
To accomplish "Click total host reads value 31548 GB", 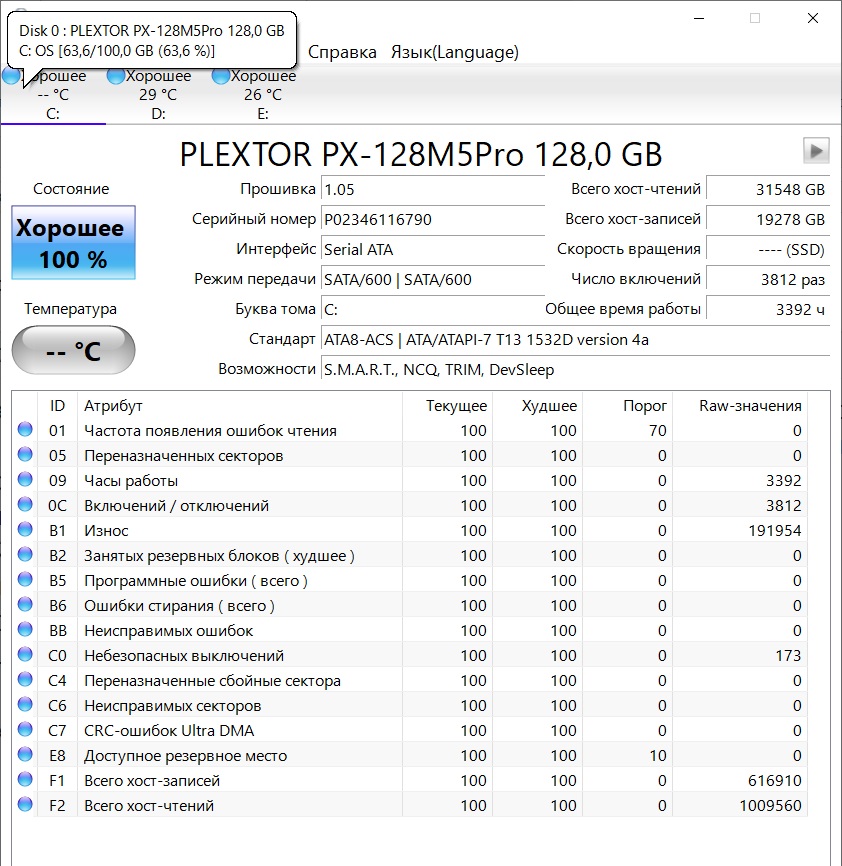I will click(x=768, y=189).
